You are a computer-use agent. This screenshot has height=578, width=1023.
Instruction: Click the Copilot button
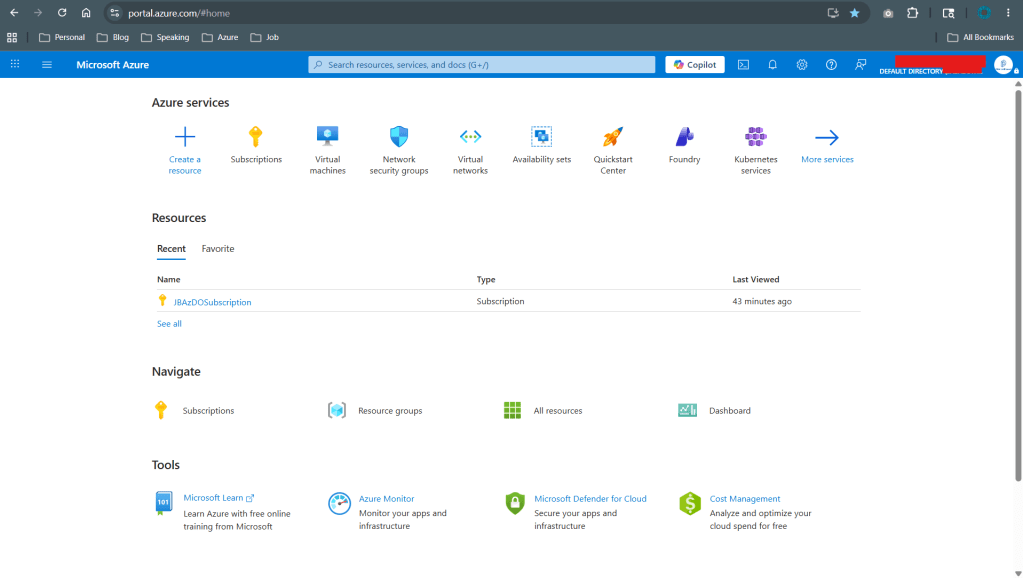tap(695, 65)
